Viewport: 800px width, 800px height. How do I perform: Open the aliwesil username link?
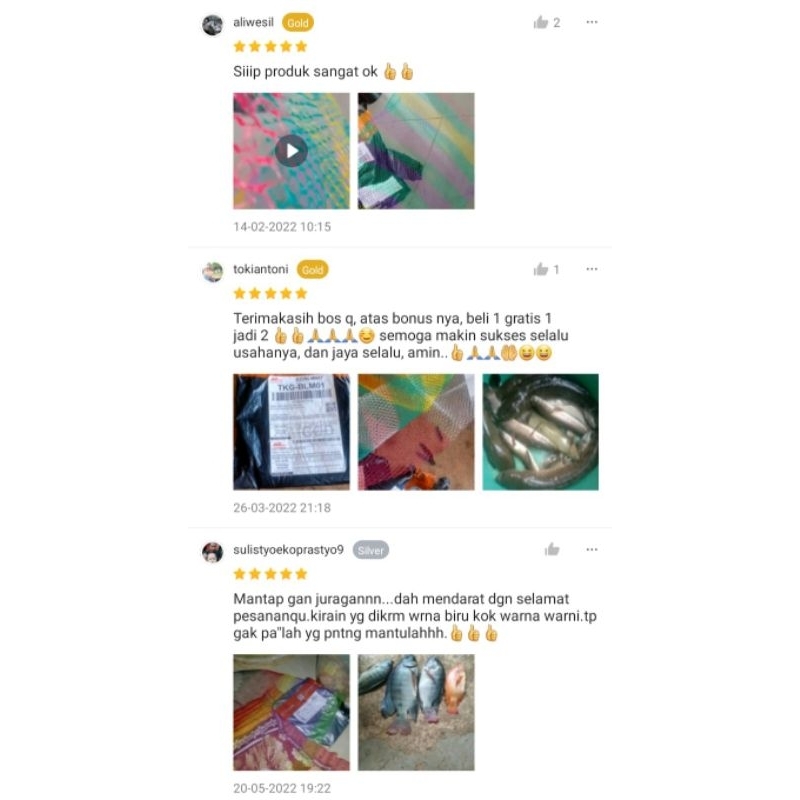253,22
